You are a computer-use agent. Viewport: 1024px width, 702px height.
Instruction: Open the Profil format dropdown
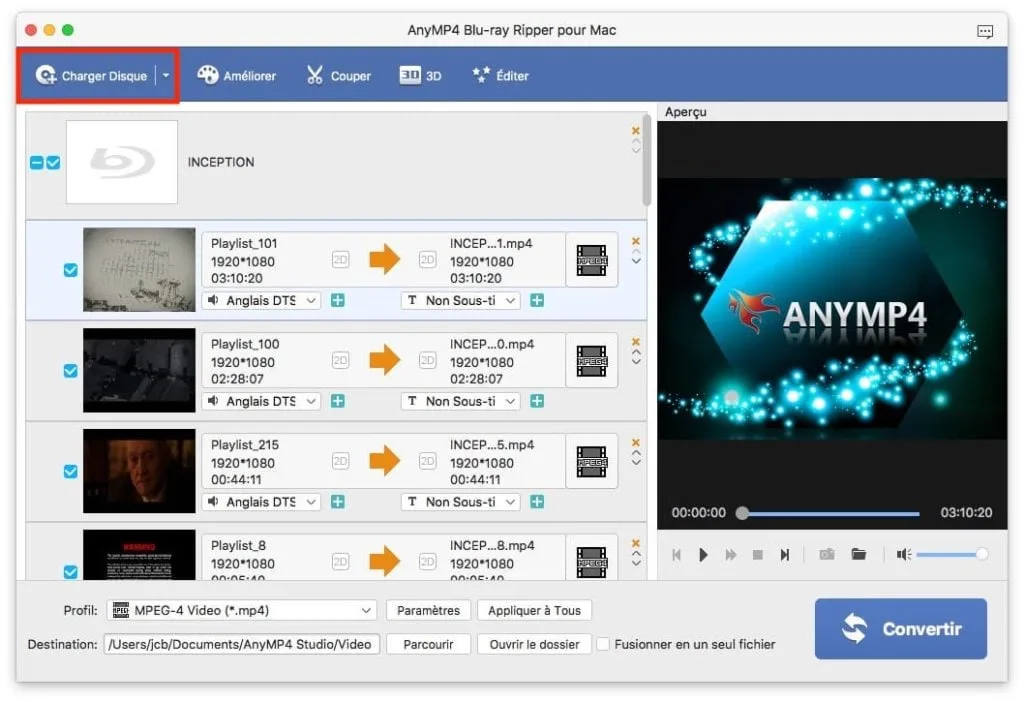point(242,610)
